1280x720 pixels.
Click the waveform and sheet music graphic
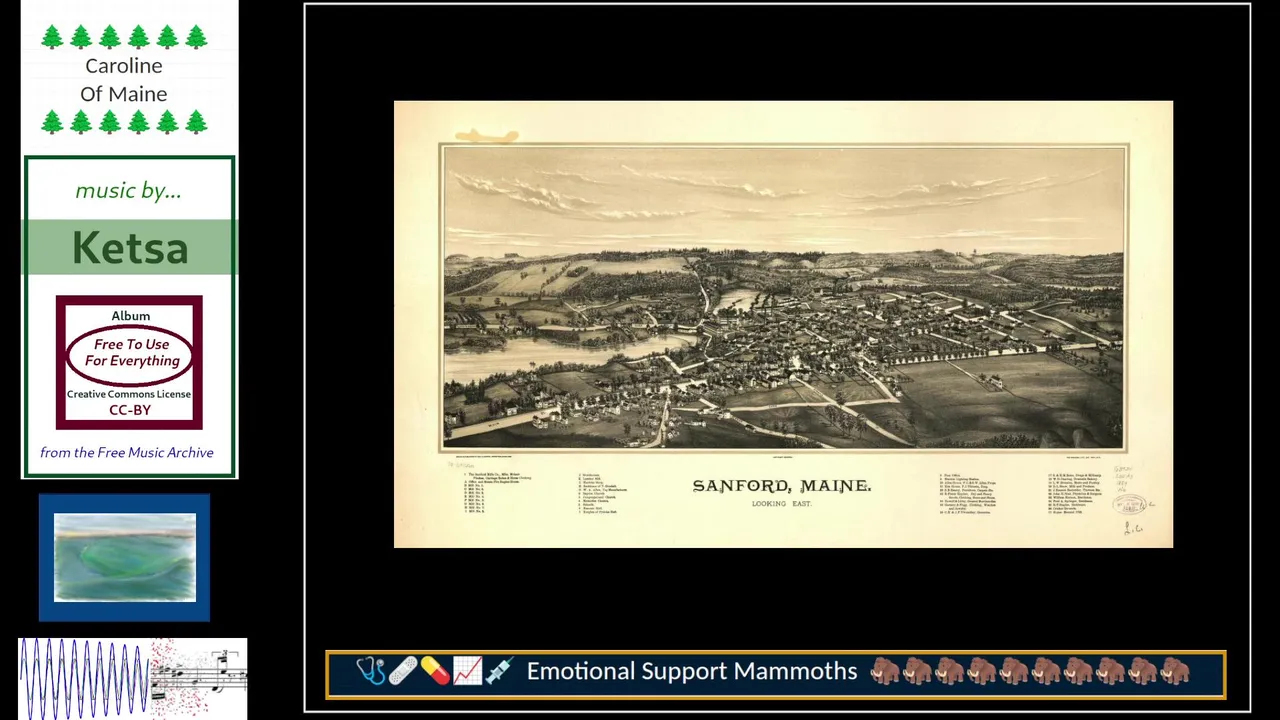132,678
